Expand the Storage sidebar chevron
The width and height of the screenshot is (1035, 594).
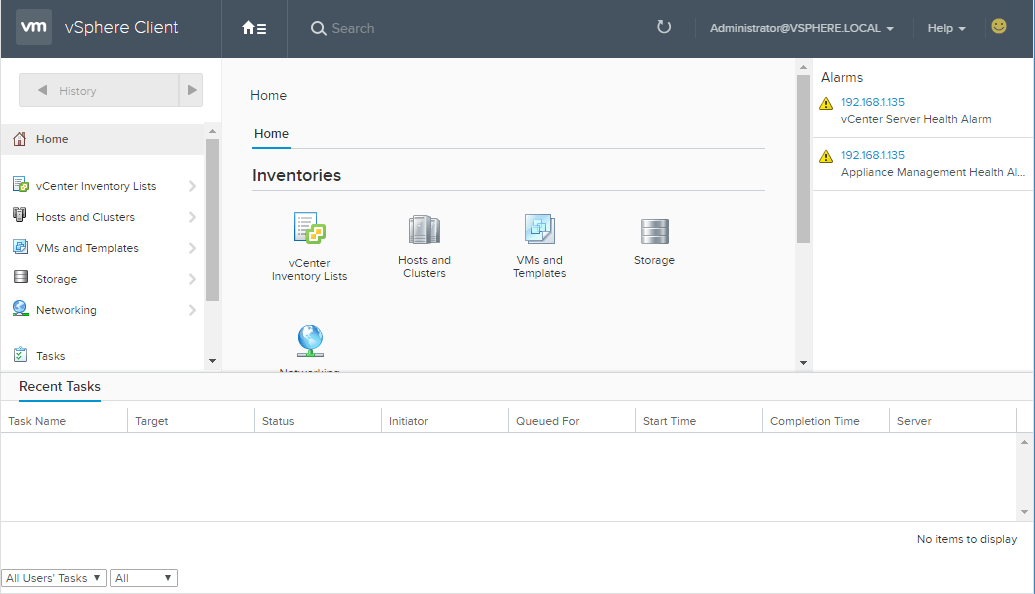coord(192,279)
